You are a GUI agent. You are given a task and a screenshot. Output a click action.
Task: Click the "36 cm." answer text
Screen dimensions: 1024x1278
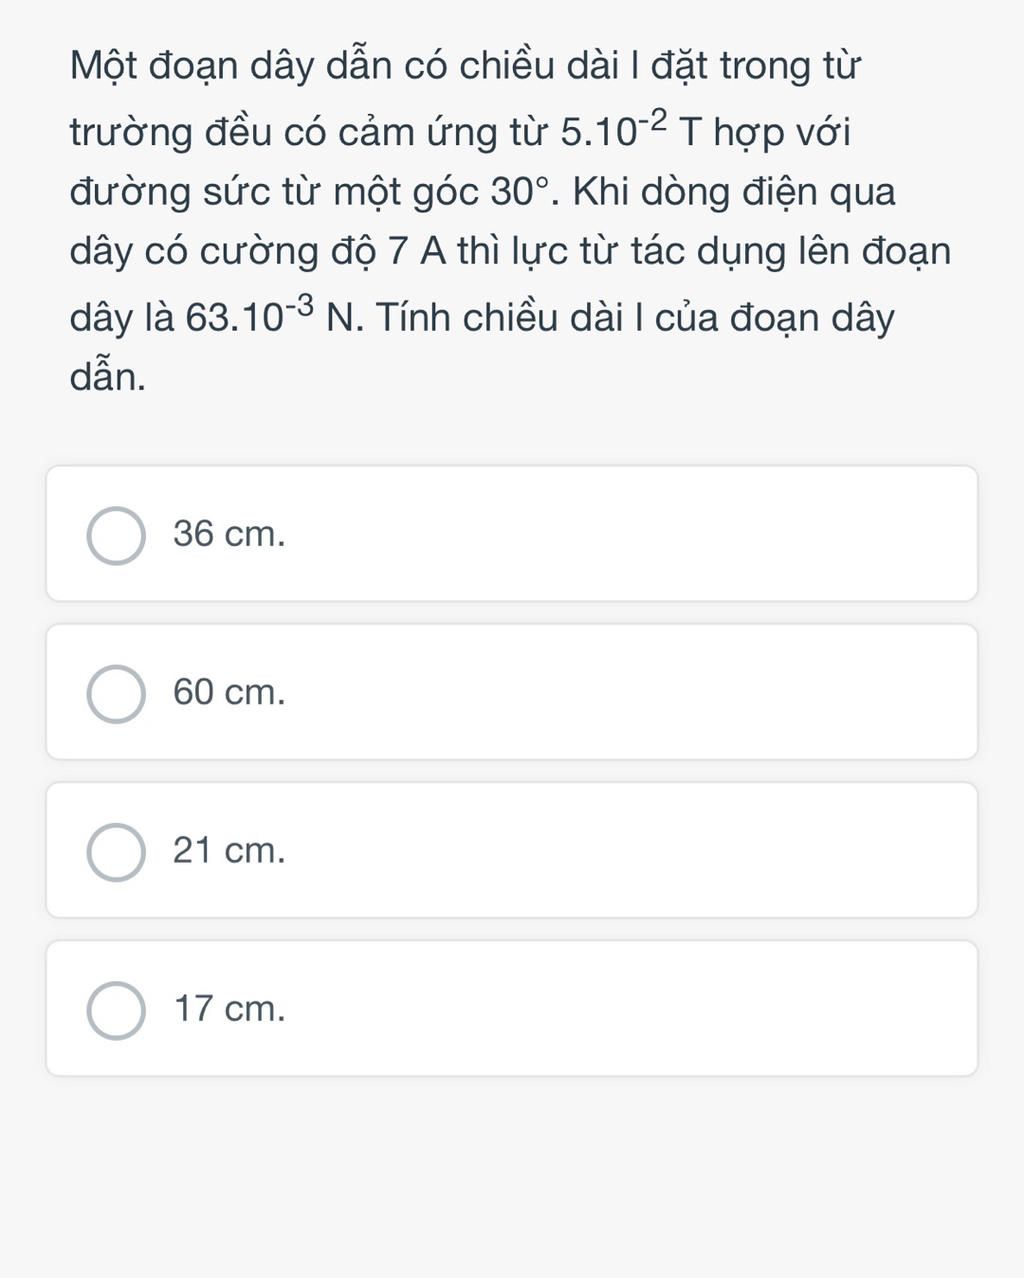229,535
